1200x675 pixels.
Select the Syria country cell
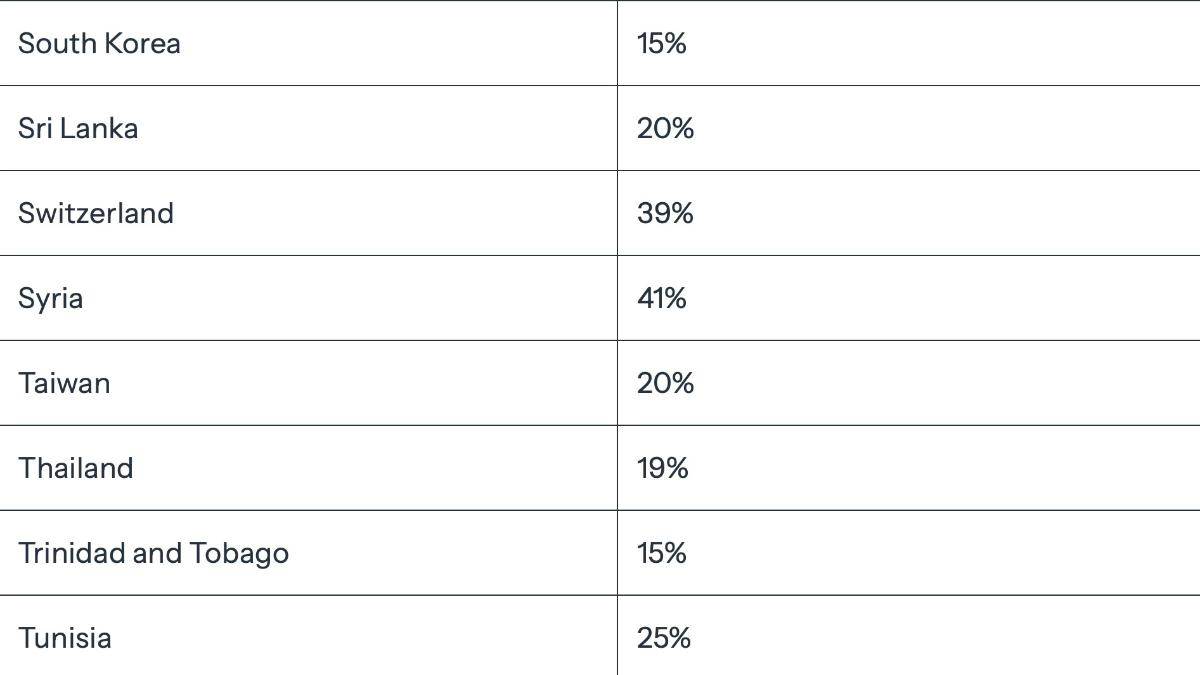308,298
